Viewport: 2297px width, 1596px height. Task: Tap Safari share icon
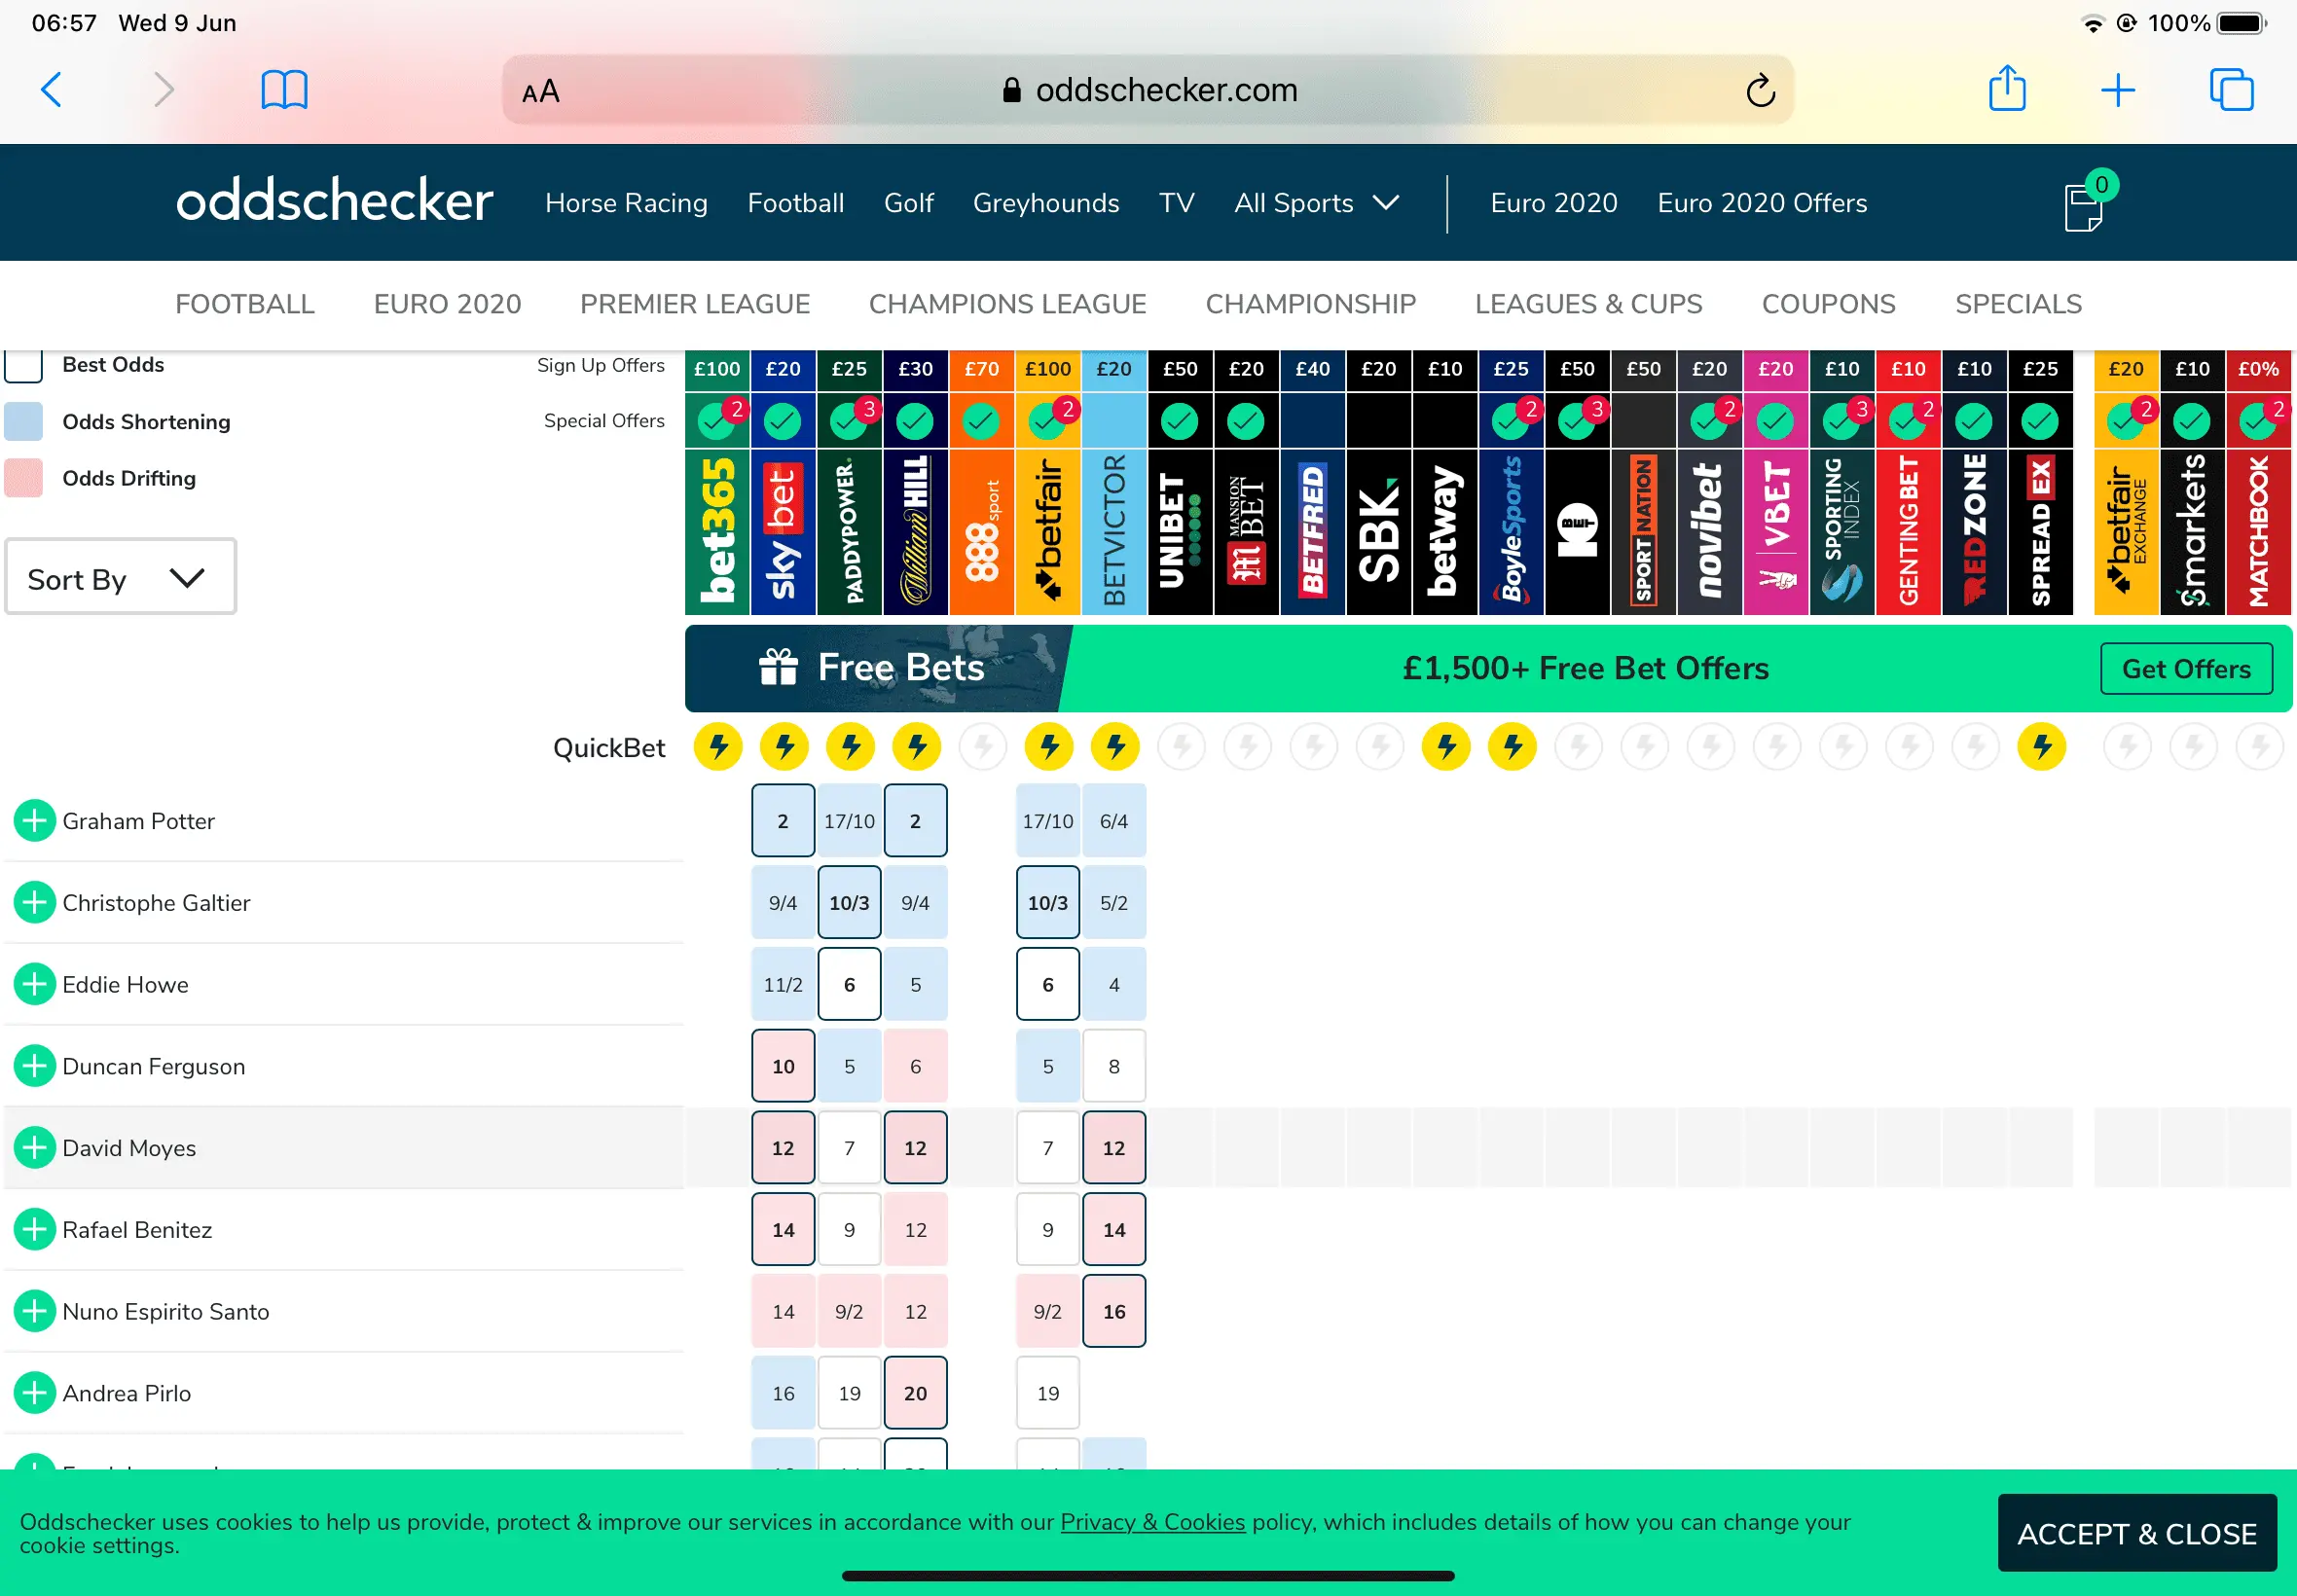tap(2006, 90)
